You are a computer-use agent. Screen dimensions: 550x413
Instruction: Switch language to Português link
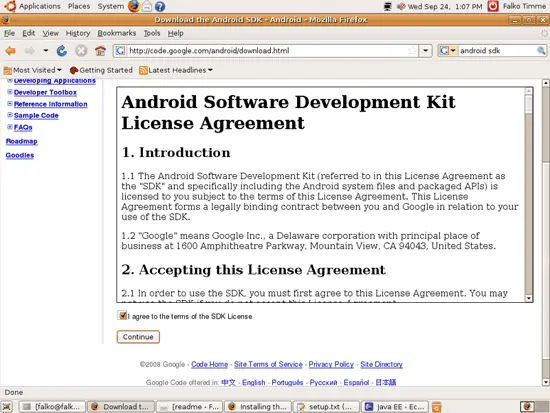click(x=287, y=382)
